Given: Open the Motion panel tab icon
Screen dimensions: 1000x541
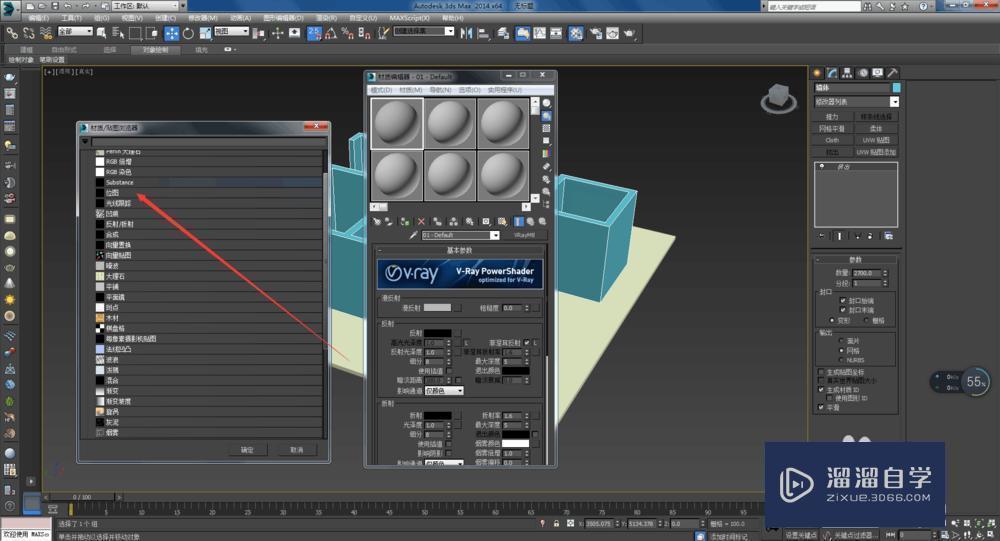Looking at the screenshot, I should click(x=863, y=73).
